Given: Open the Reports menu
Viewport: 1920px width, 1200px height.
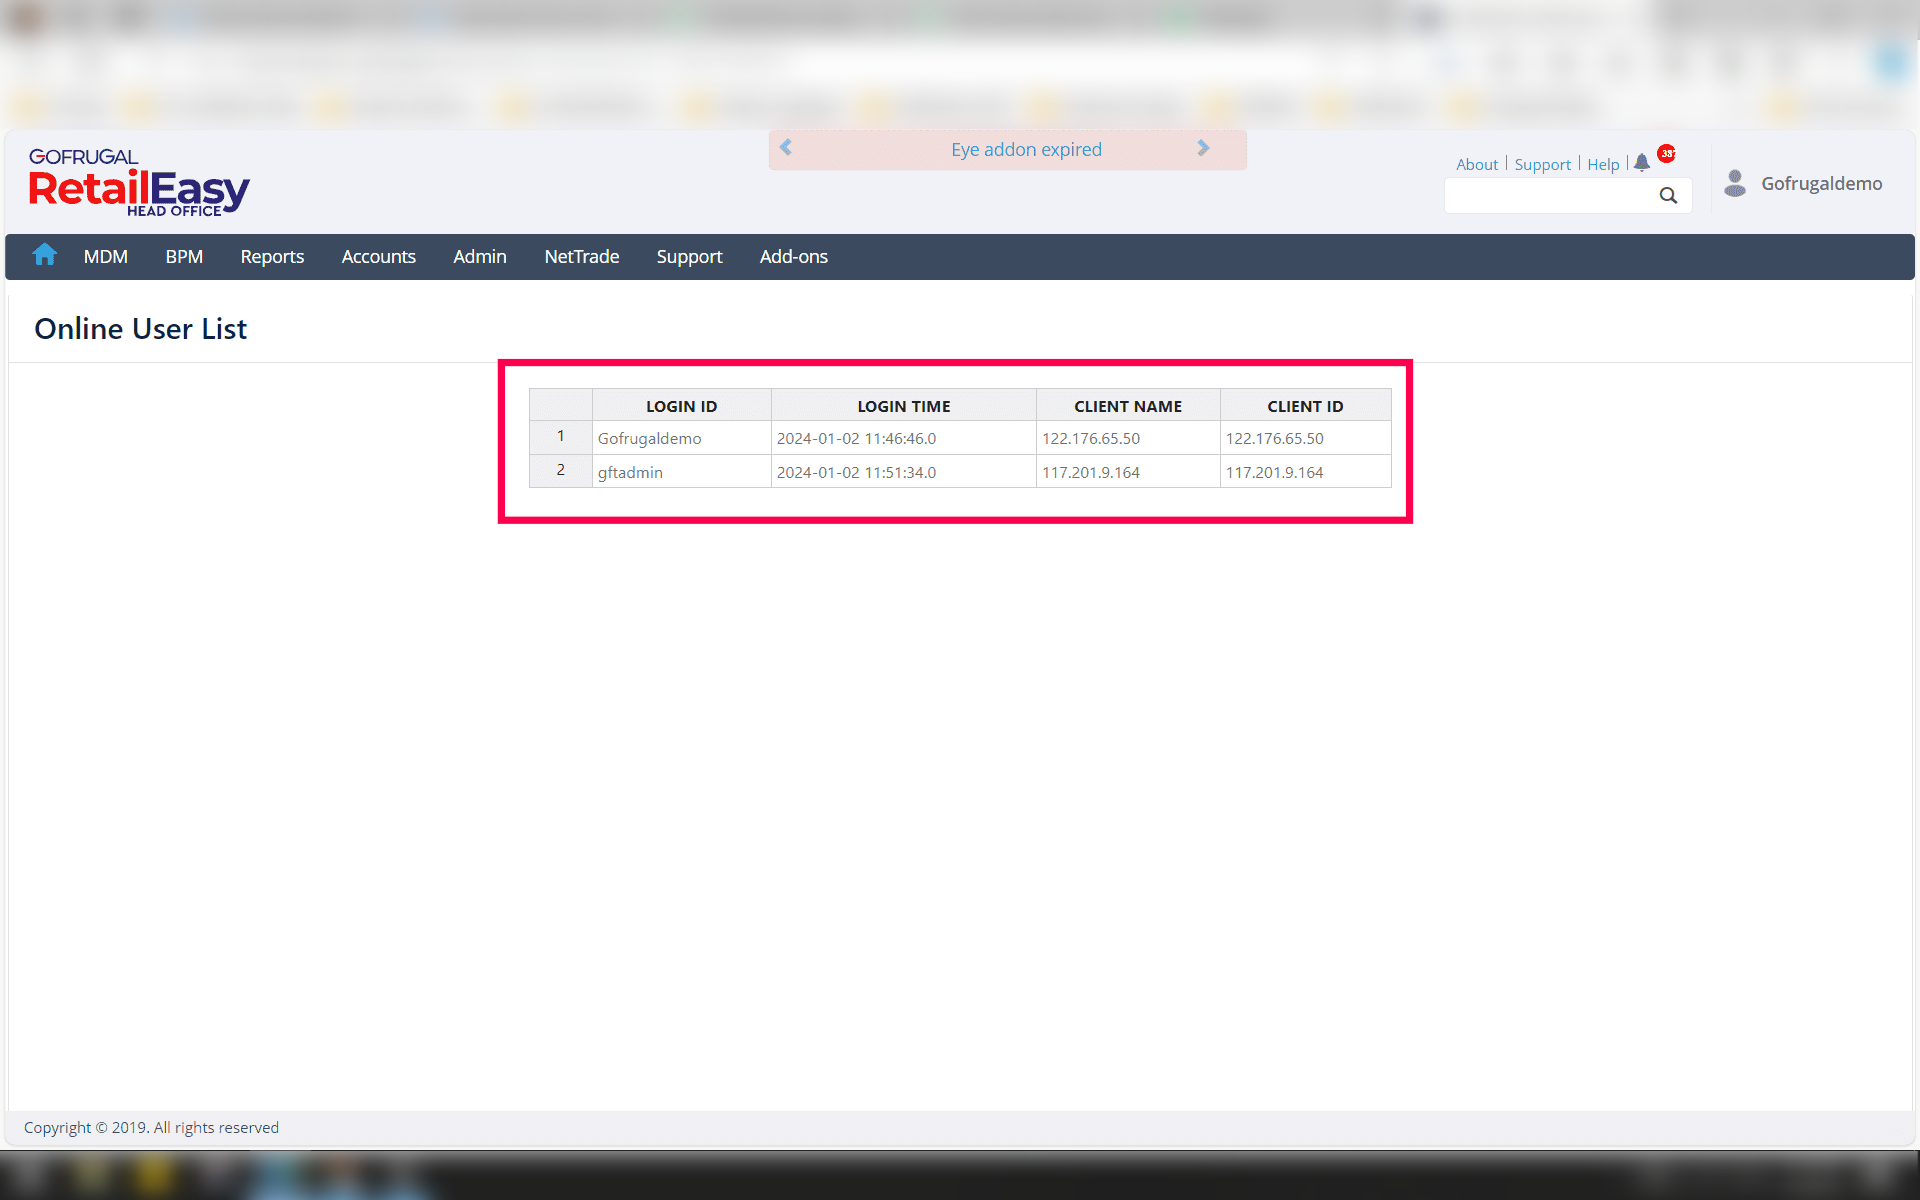Looking at the screenshot, I should point(272,257).
